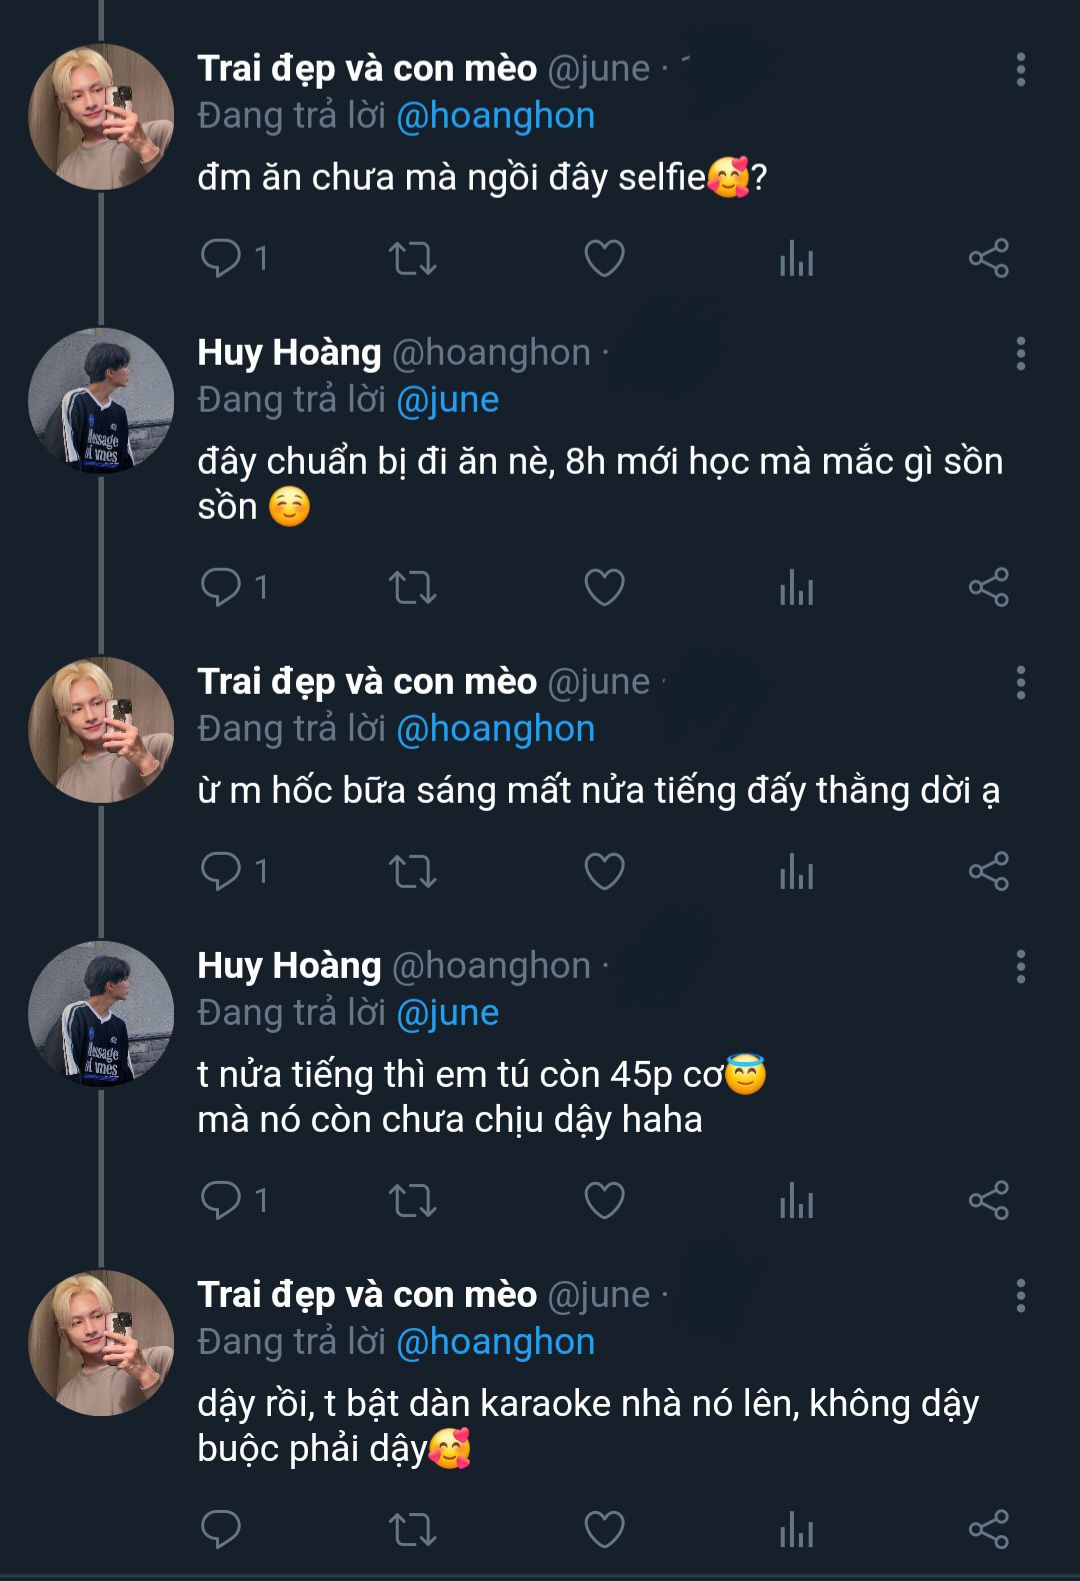
Task: Like the "đm ăn chưa" selfie tweet
Action: coord(604,258)
